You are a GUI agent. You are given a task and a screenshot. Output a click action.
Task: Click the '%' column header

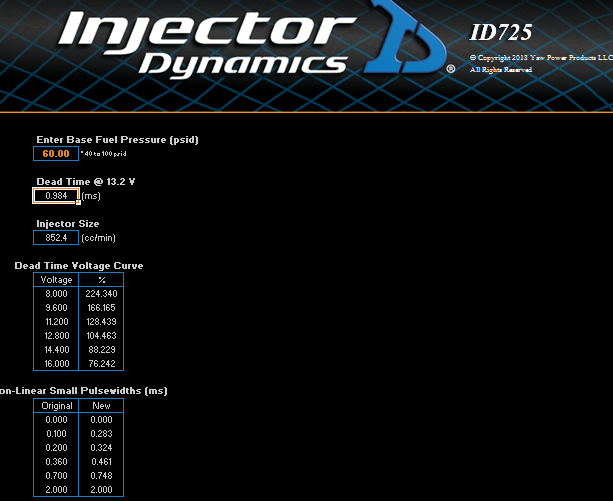click(101, 280)
